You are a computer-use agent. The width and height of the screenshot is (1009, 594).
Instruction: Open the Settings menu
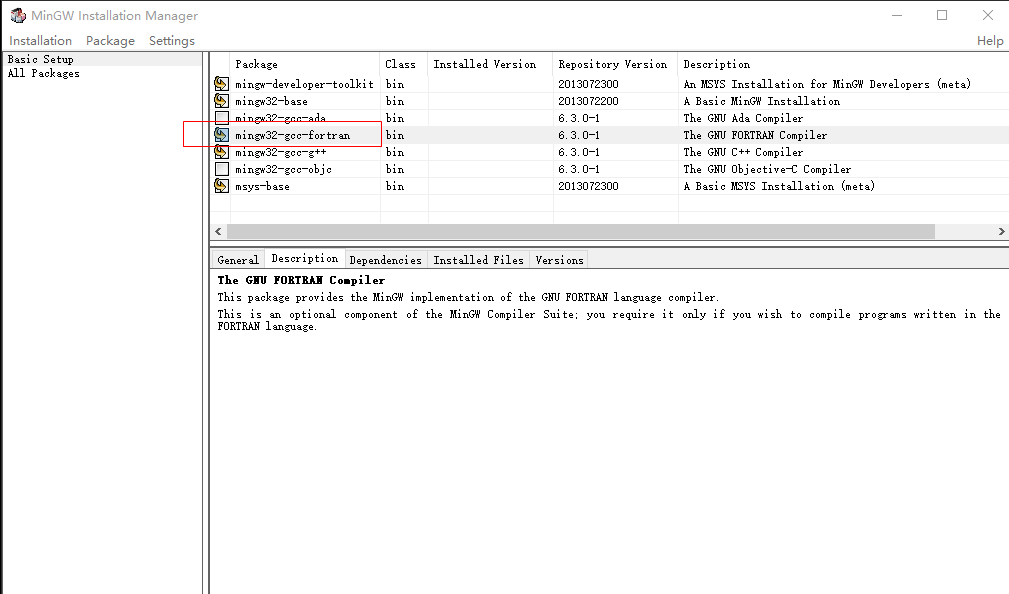[171, 40]
